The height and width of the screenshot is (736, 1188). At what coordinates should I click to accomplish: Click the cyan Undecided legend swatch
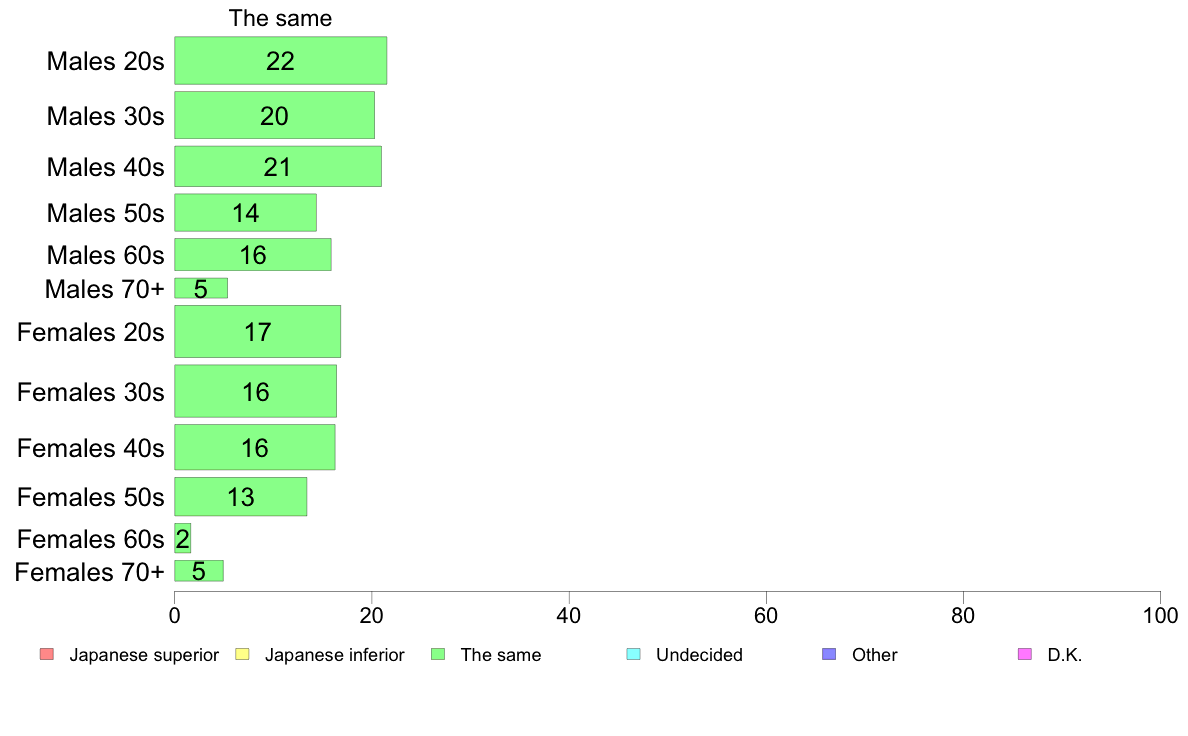tap(633, 654)
